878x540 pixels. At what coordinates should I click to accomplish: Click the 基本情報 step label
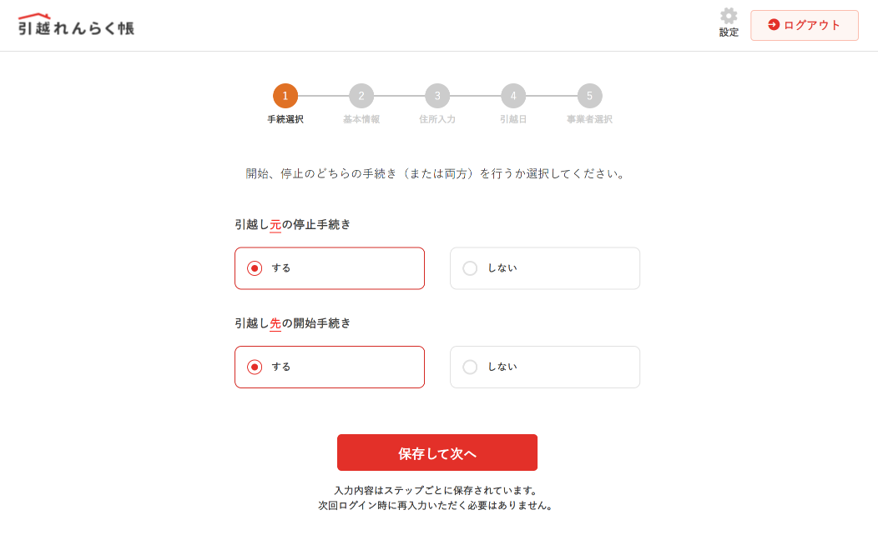click(361, 119)
